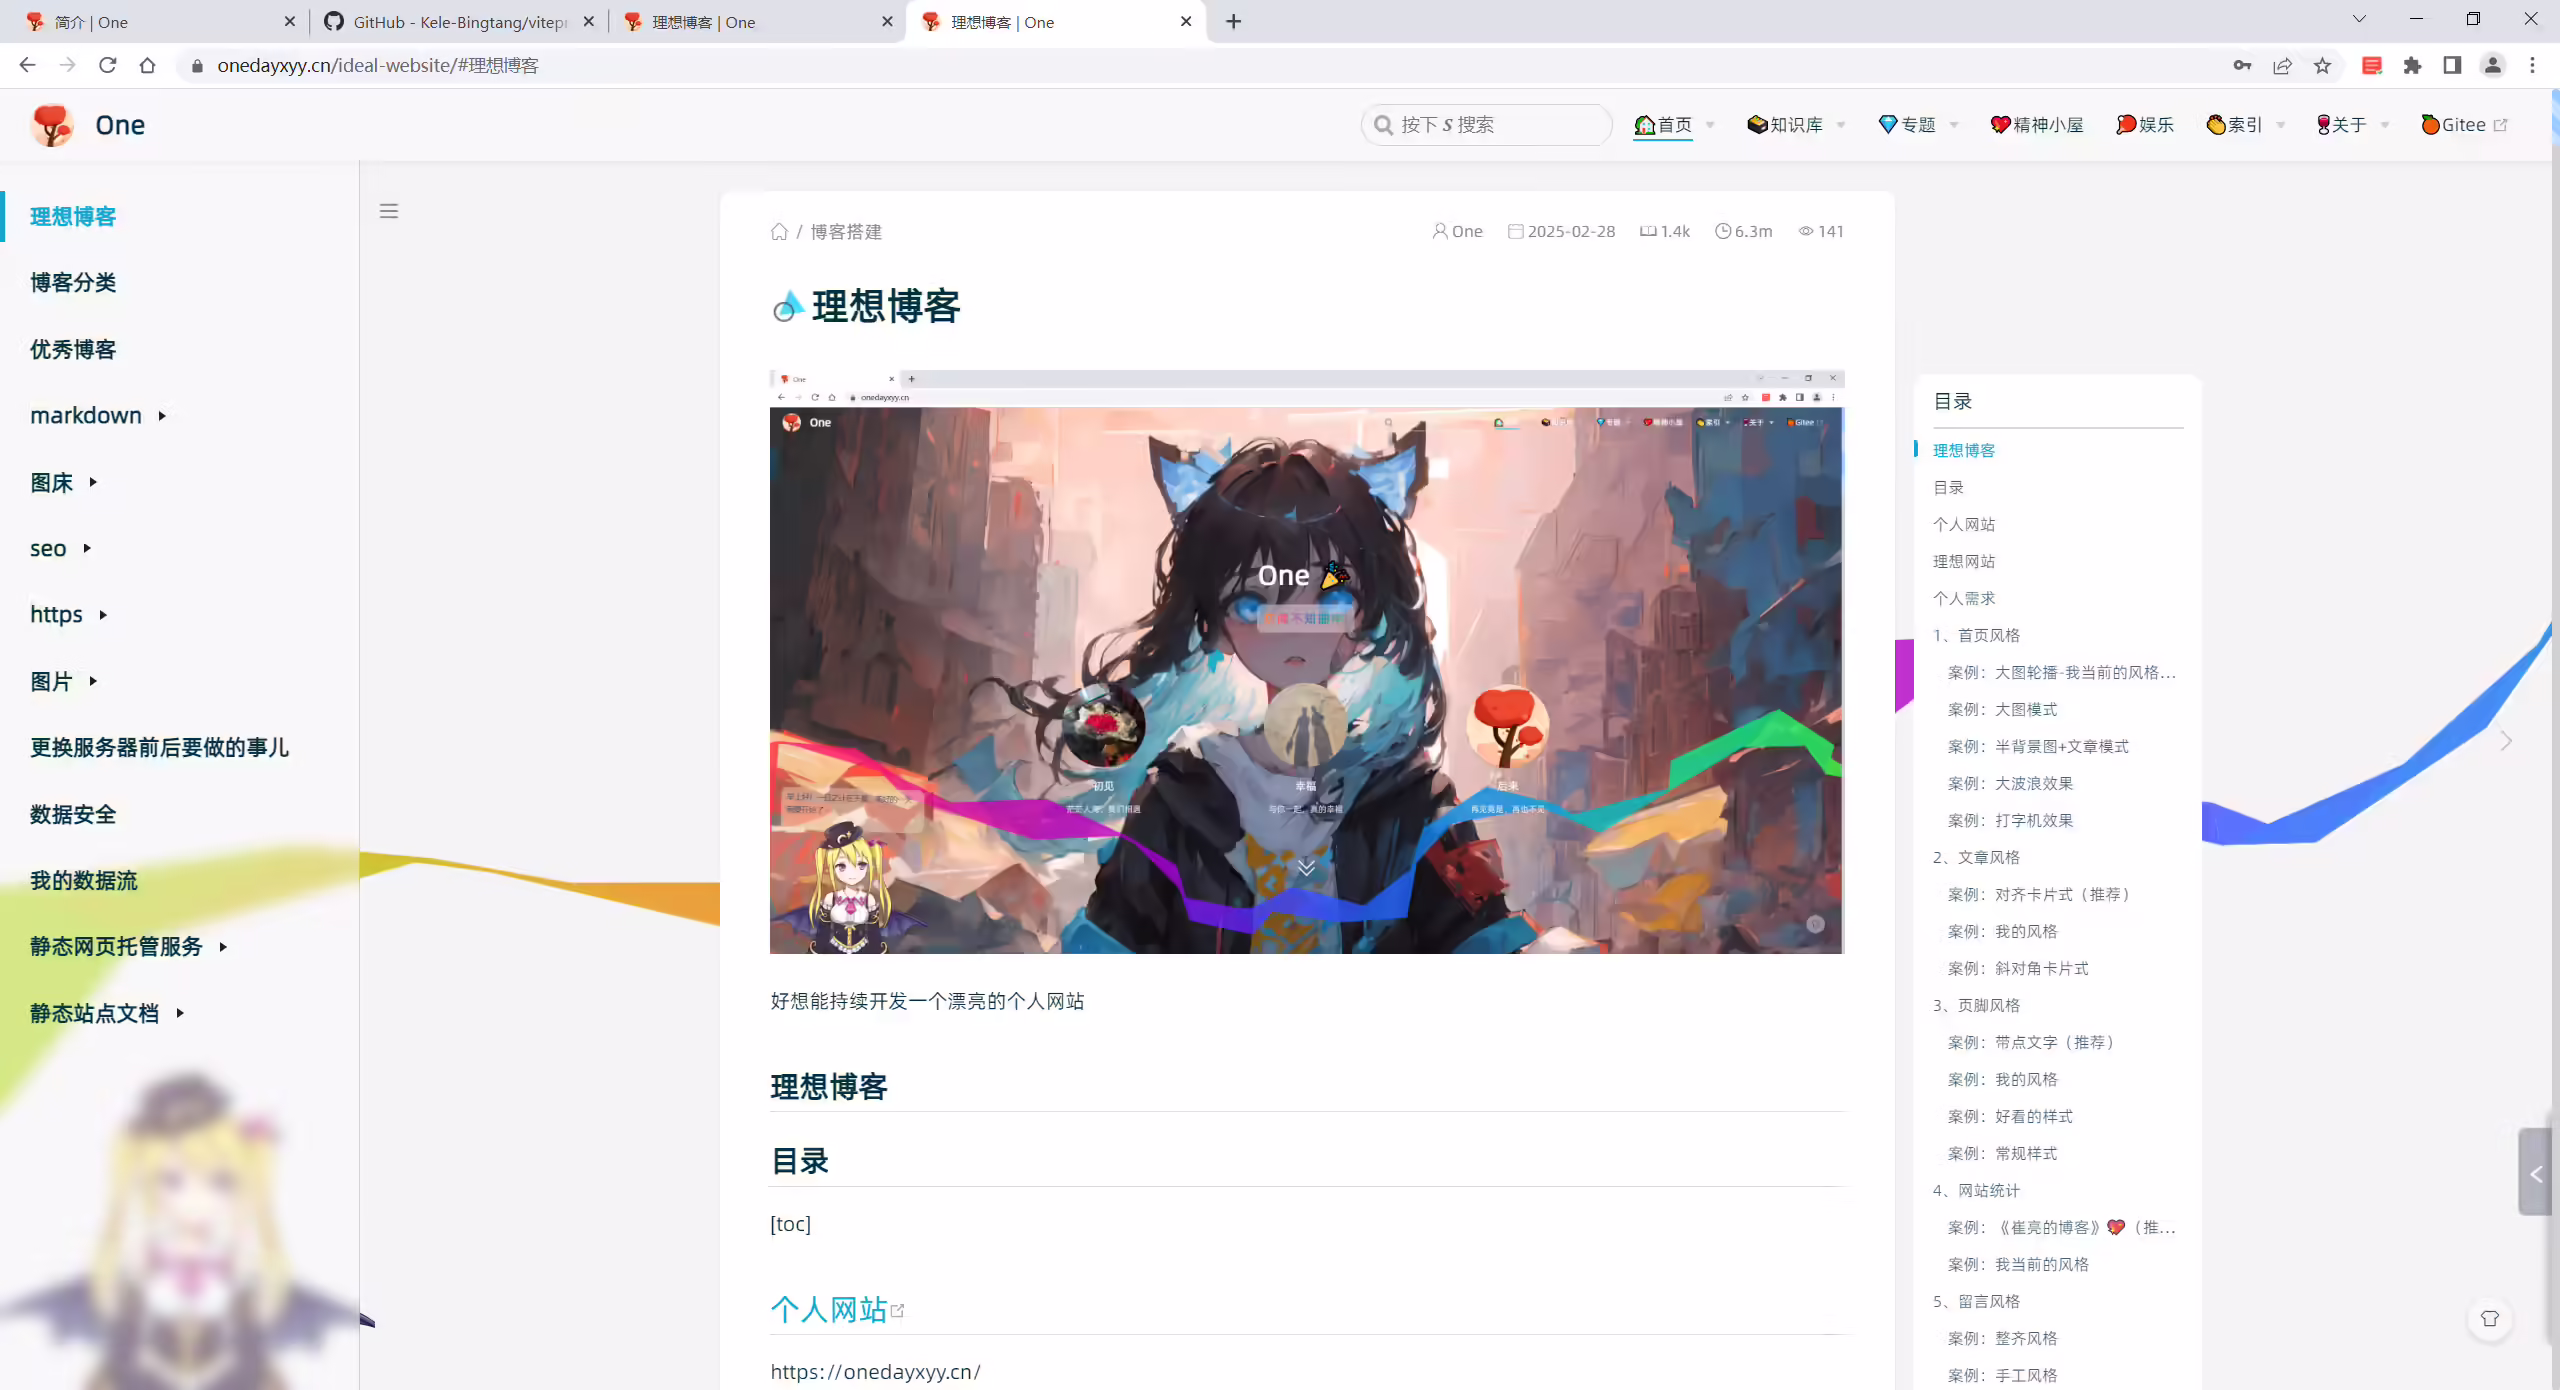Open the 知识库 dropdown menu
The height and width of the screenshot is (1390, 2560).
pos(1796,125)
